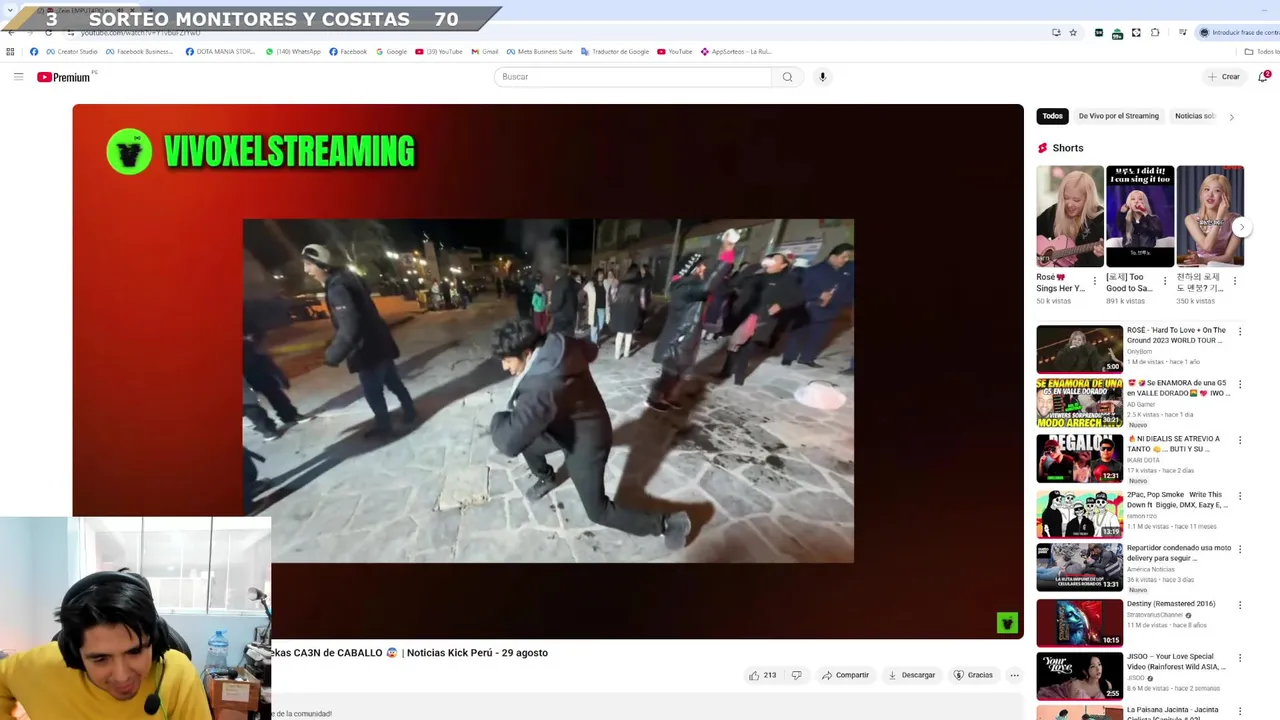The image size is (1280, 720).
Task: Open the Todos los marcadores folder
Action: [1263, 52]
